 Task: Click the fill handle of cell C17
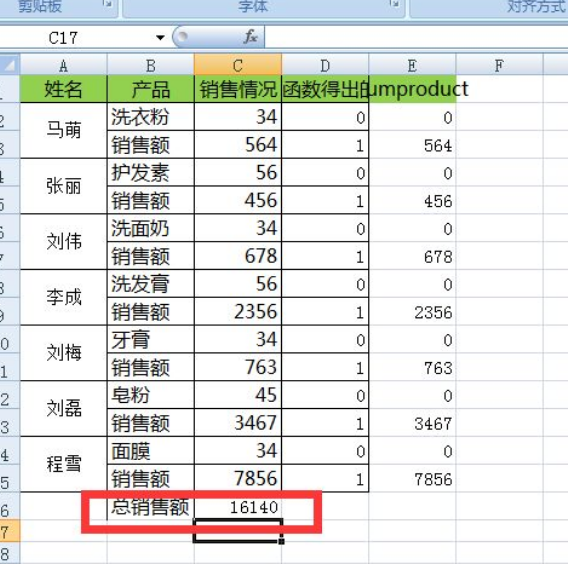coord(281,541)
